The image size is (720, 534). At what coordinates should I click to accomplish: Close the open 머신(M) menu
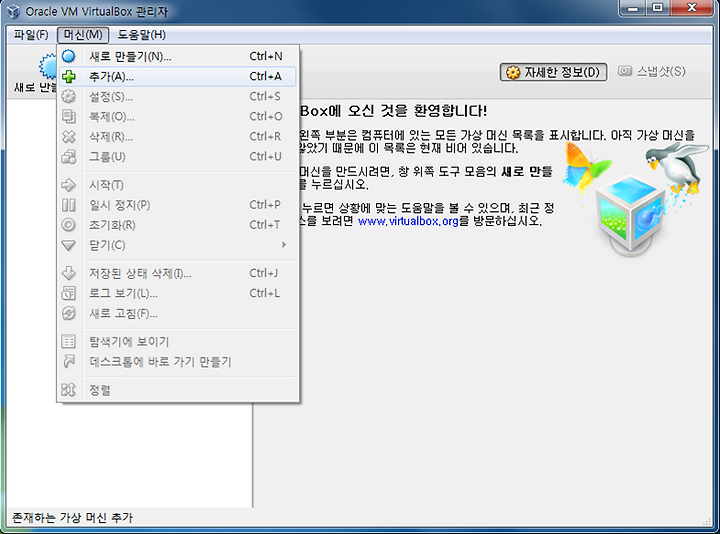click(83, 35)
